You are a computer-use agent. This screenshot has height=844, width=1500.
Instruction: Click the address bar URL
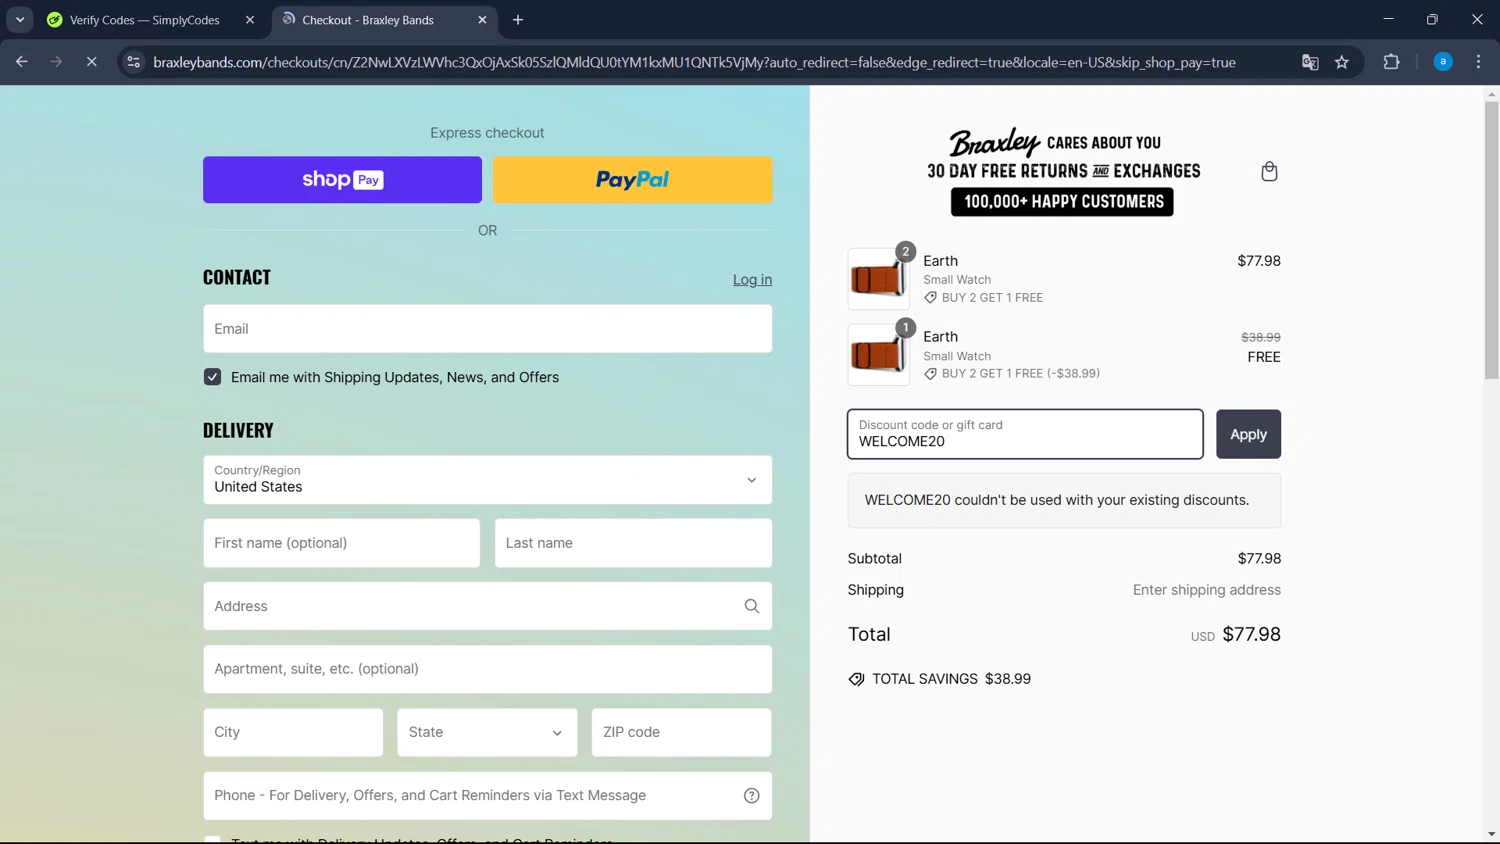pos(694,62)
